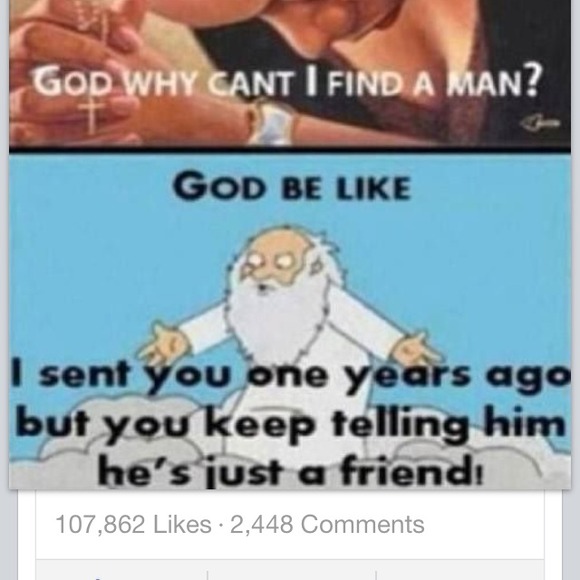Open the meme image in full view
580x580 pixels.
290,244
